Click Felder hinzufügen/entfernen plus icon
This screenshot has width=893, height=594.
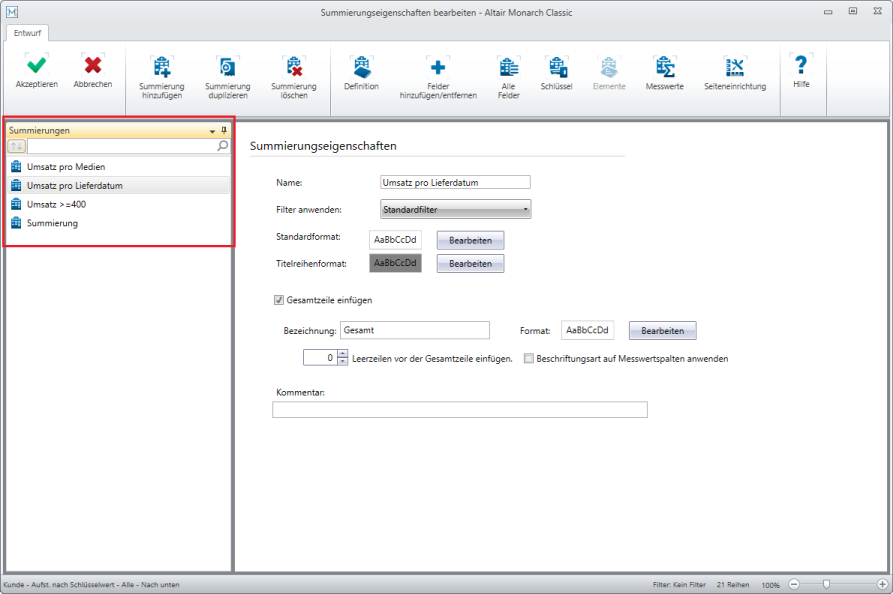click(437, 67)
